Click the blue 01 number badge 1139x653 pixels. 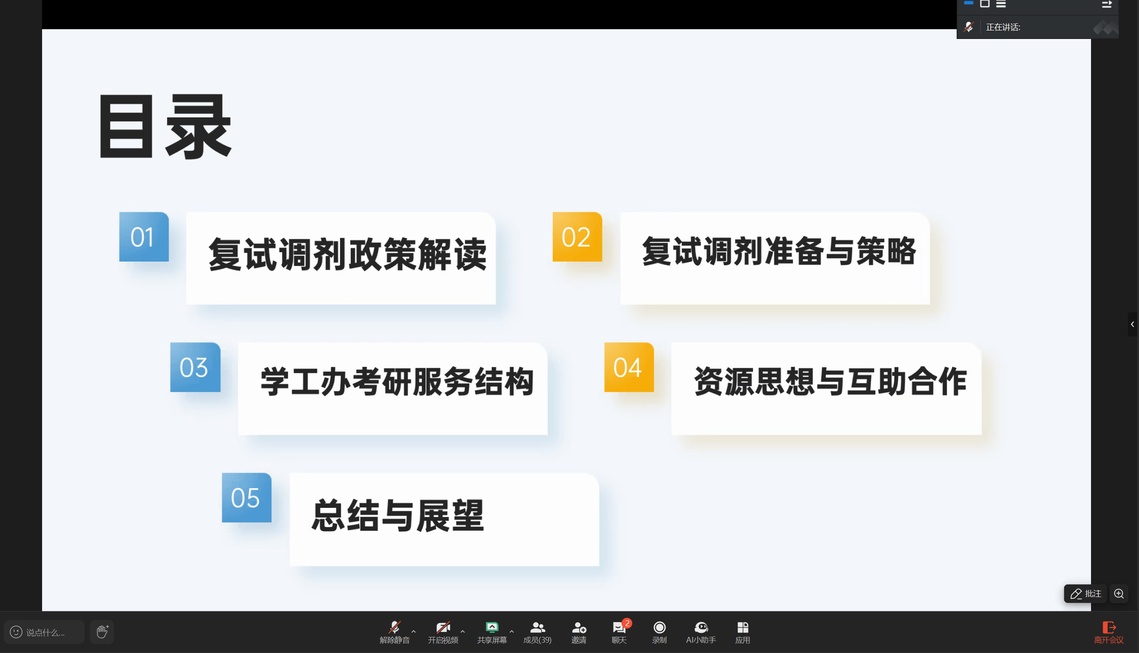144,237
